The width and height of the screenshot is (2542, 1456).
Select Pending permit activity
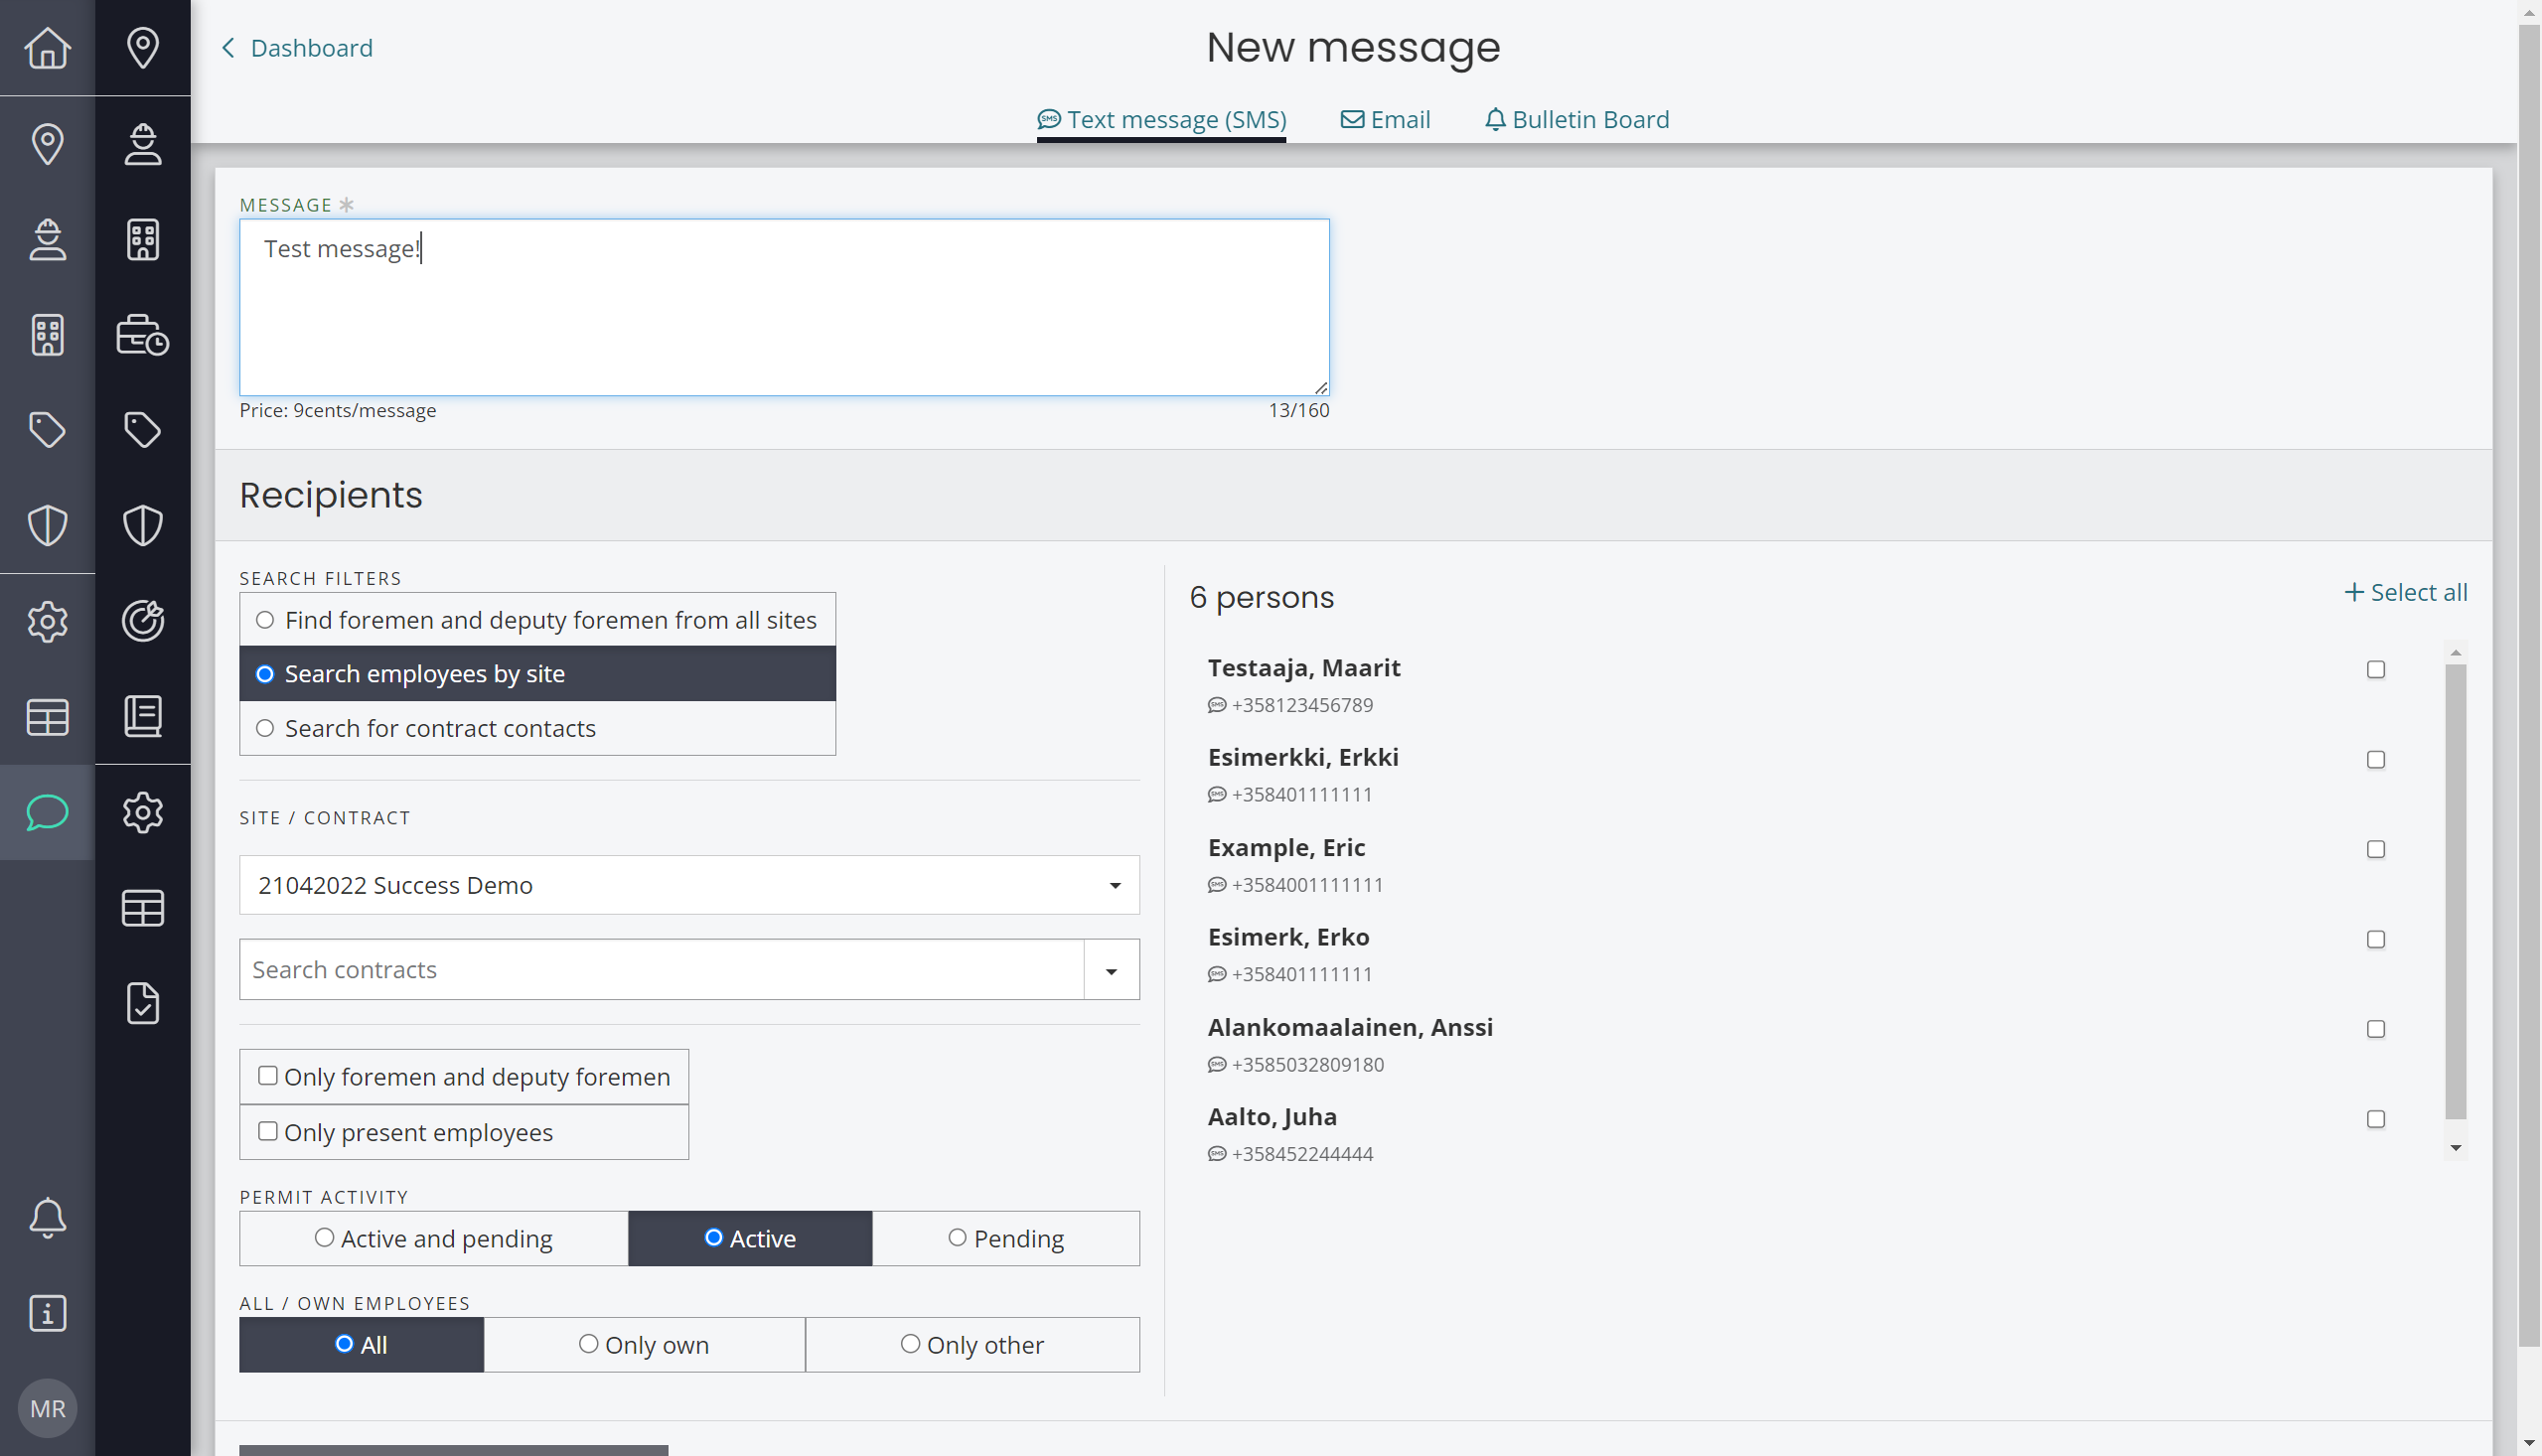click(1005, 1239)
